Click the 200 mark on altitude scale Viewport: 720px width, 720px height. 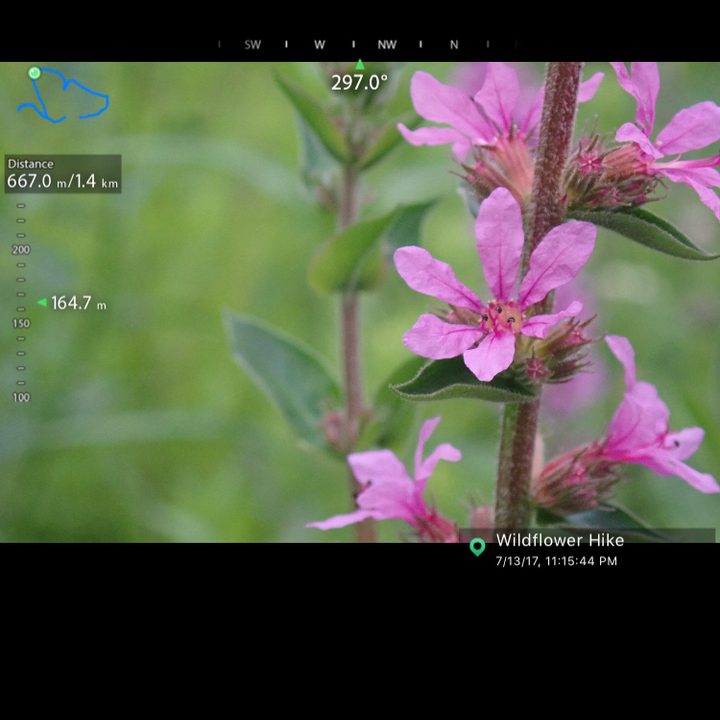(x=21, y=250)
